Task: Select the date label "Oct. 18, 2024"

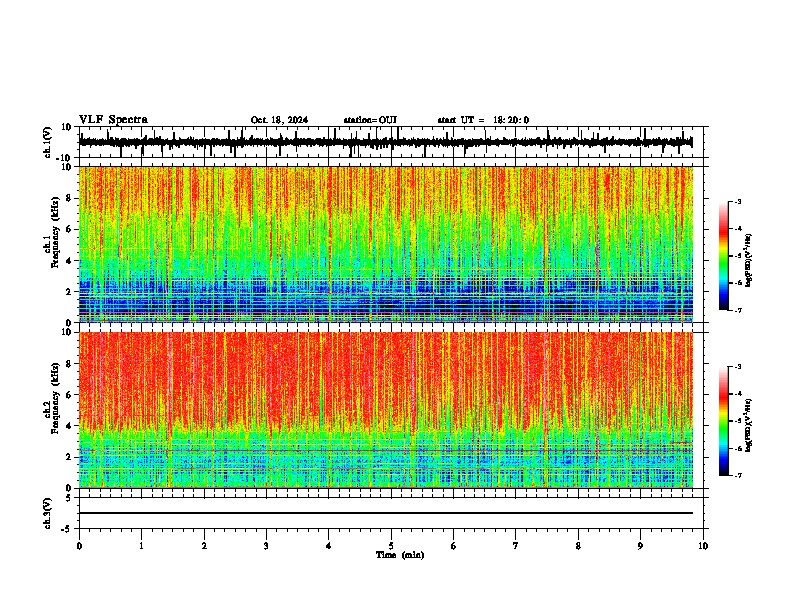Action: tap(279, 120)
